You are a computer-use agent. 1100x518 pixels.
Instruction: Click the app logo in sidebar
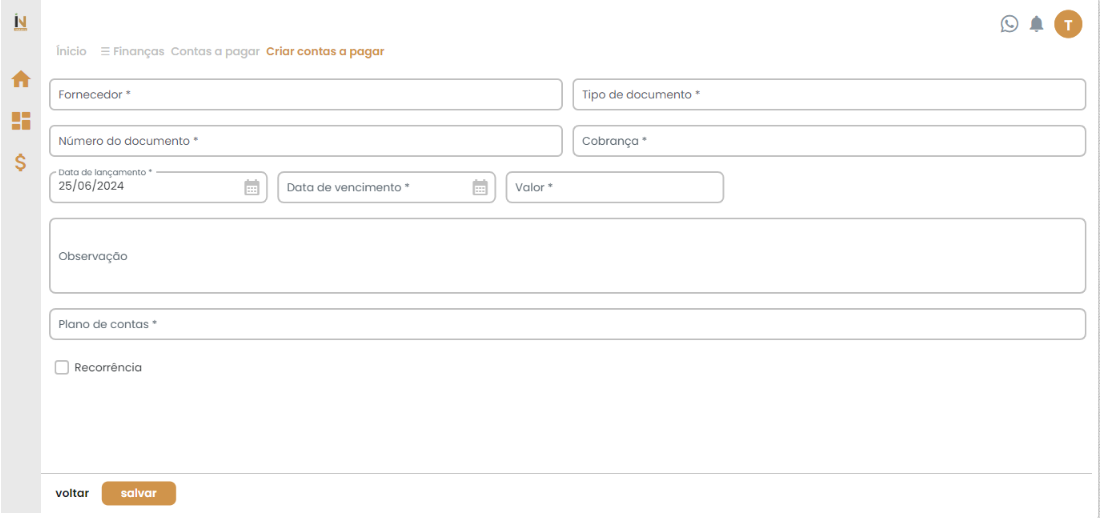click(20, 23)
